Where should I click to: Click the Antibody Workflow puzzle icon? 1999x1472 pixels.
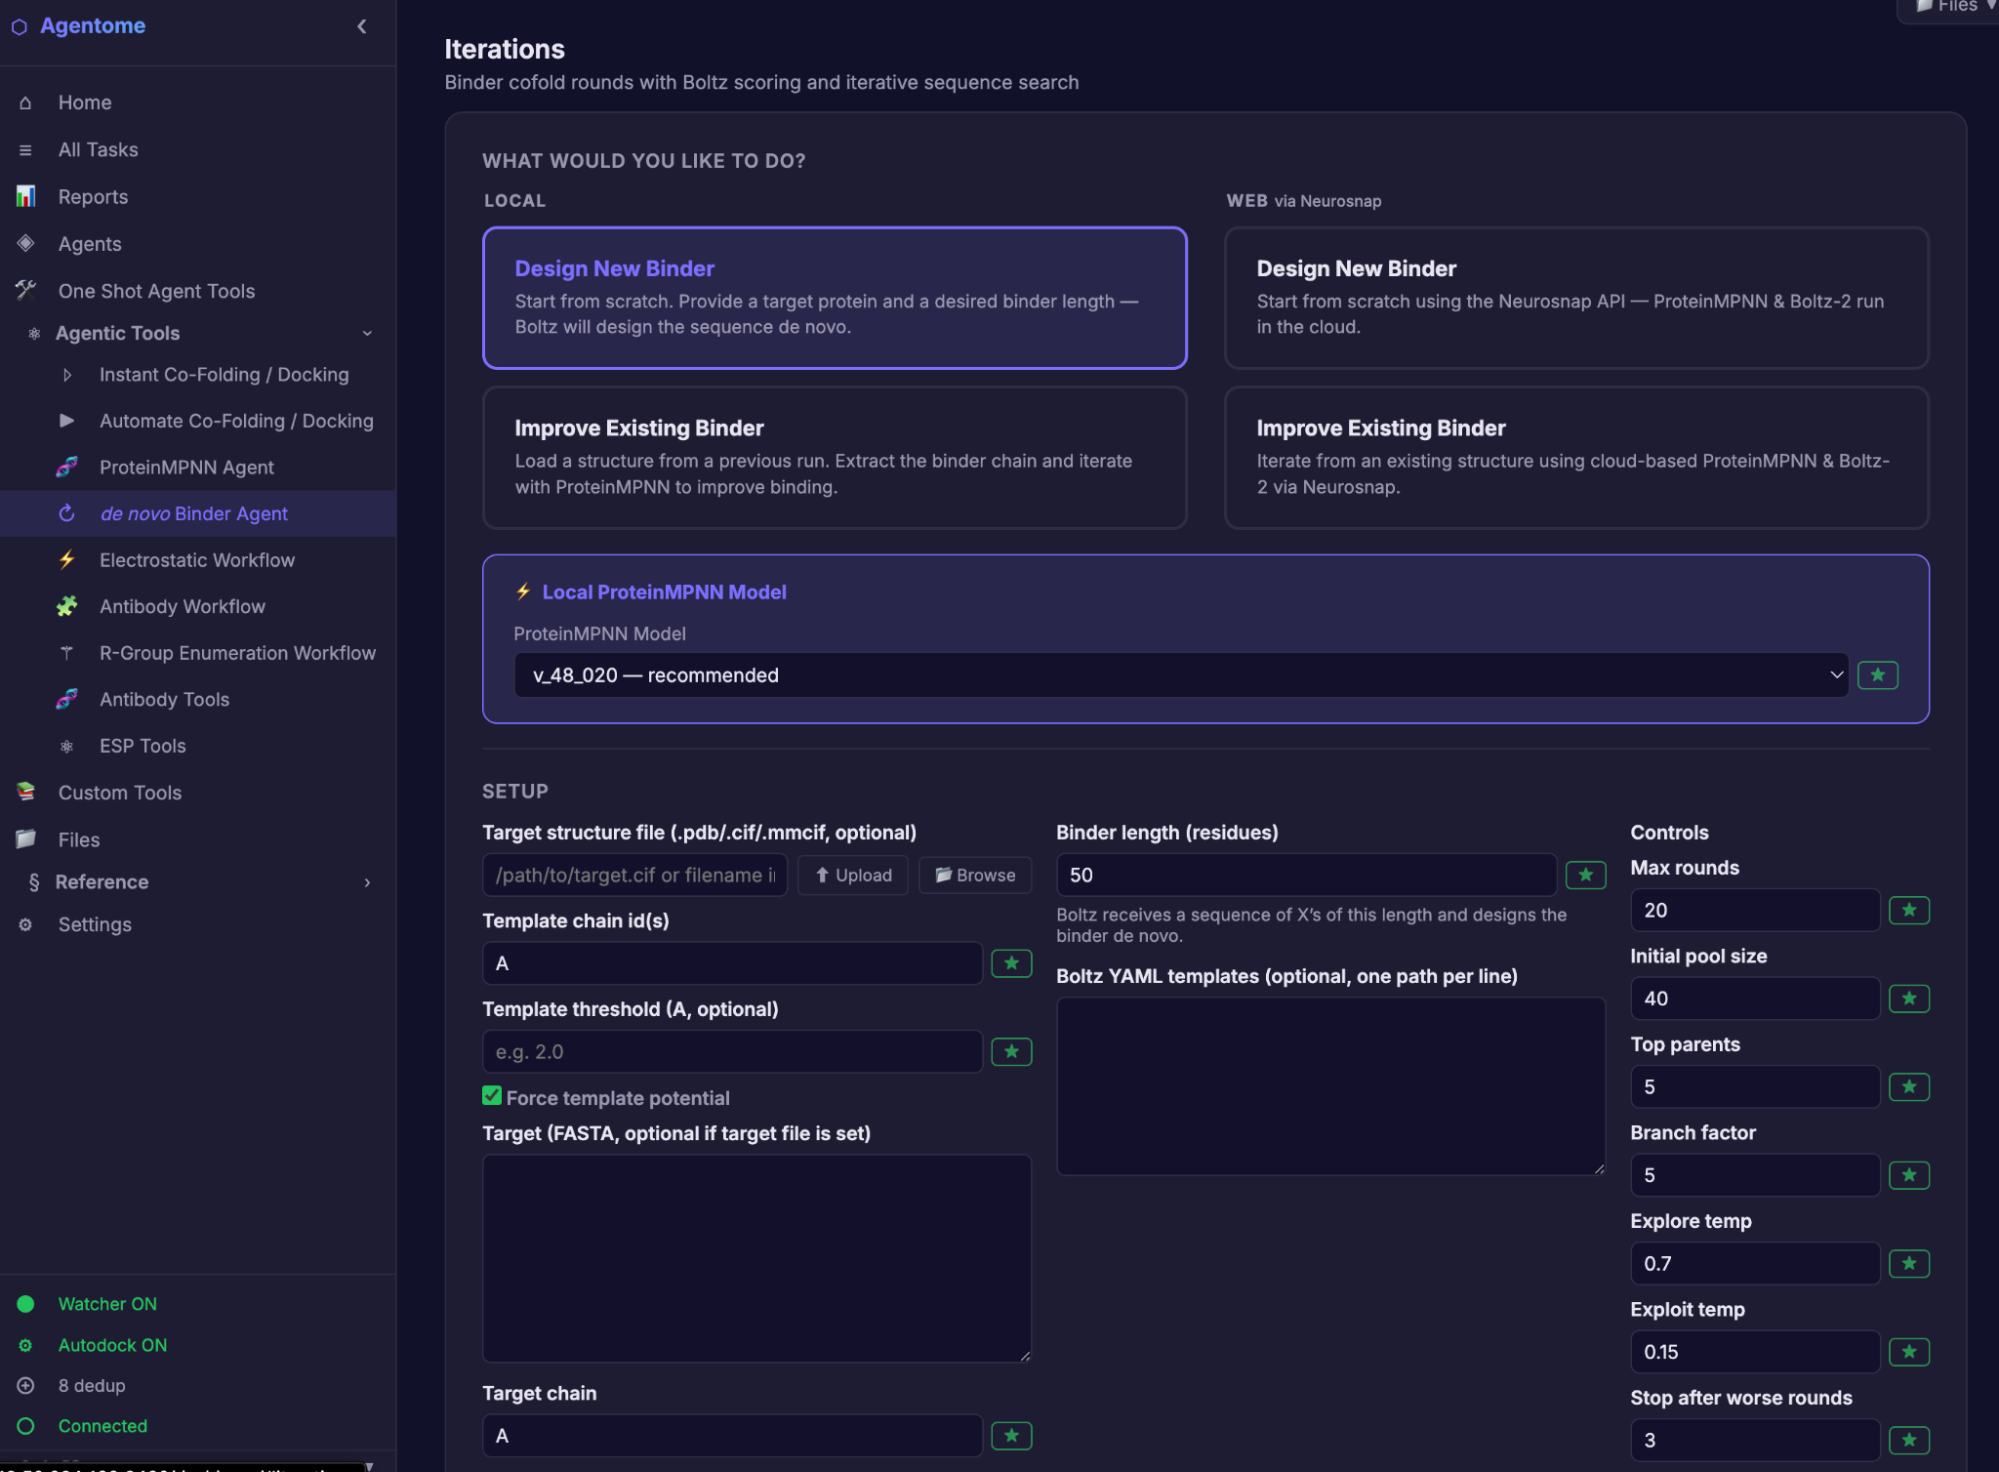[x=67, y=606]
